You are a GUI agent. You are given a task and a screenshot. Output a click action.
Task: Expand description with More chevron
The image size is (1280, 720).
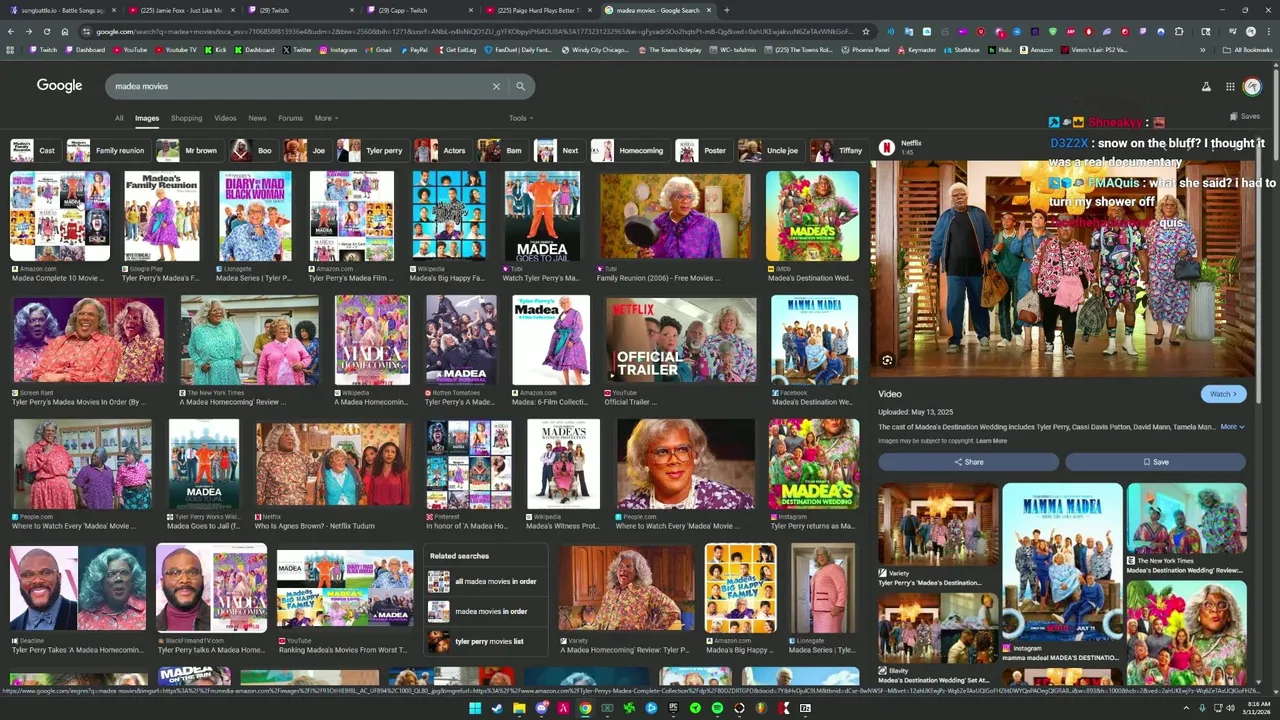coord(1232,427)
